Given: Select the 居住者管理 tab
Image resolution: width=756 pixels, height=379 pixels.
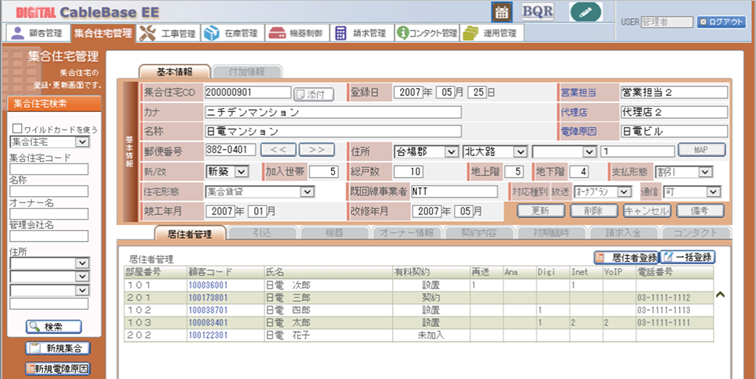Looking at the screenshot, I should coord(189,233).
